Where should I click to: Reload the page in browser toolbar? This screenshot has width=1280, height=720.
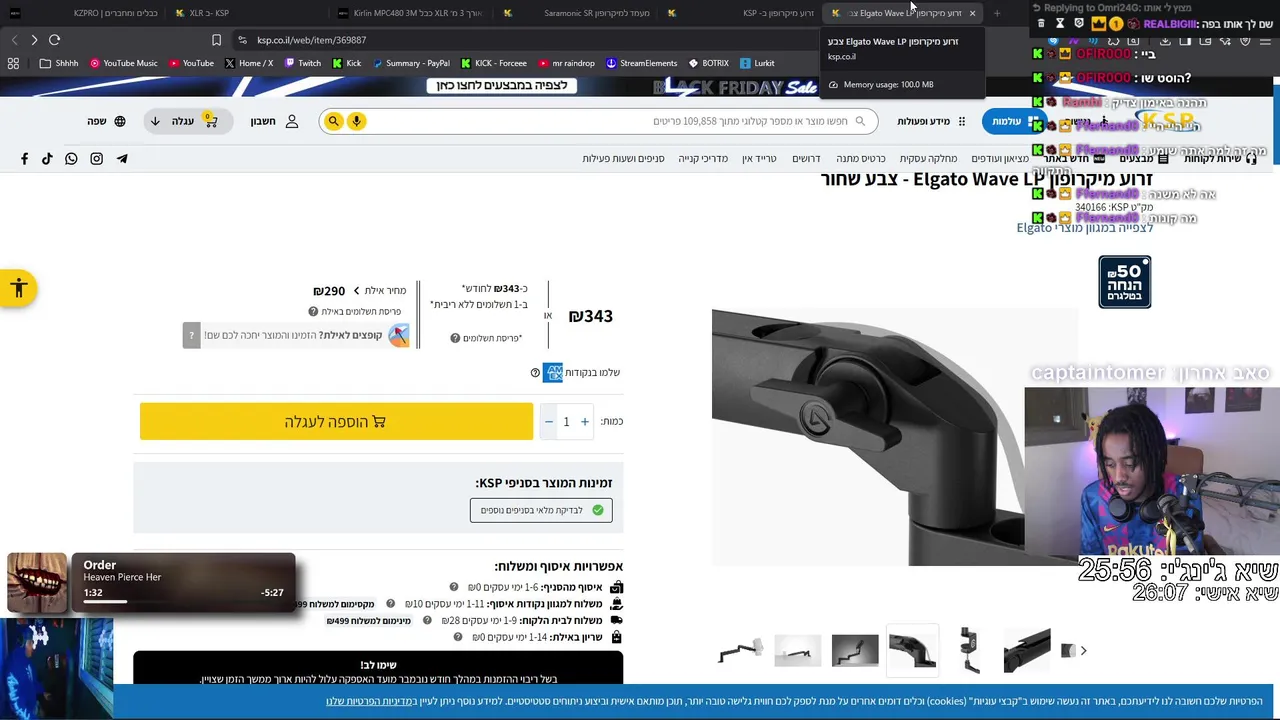[55, 40]
